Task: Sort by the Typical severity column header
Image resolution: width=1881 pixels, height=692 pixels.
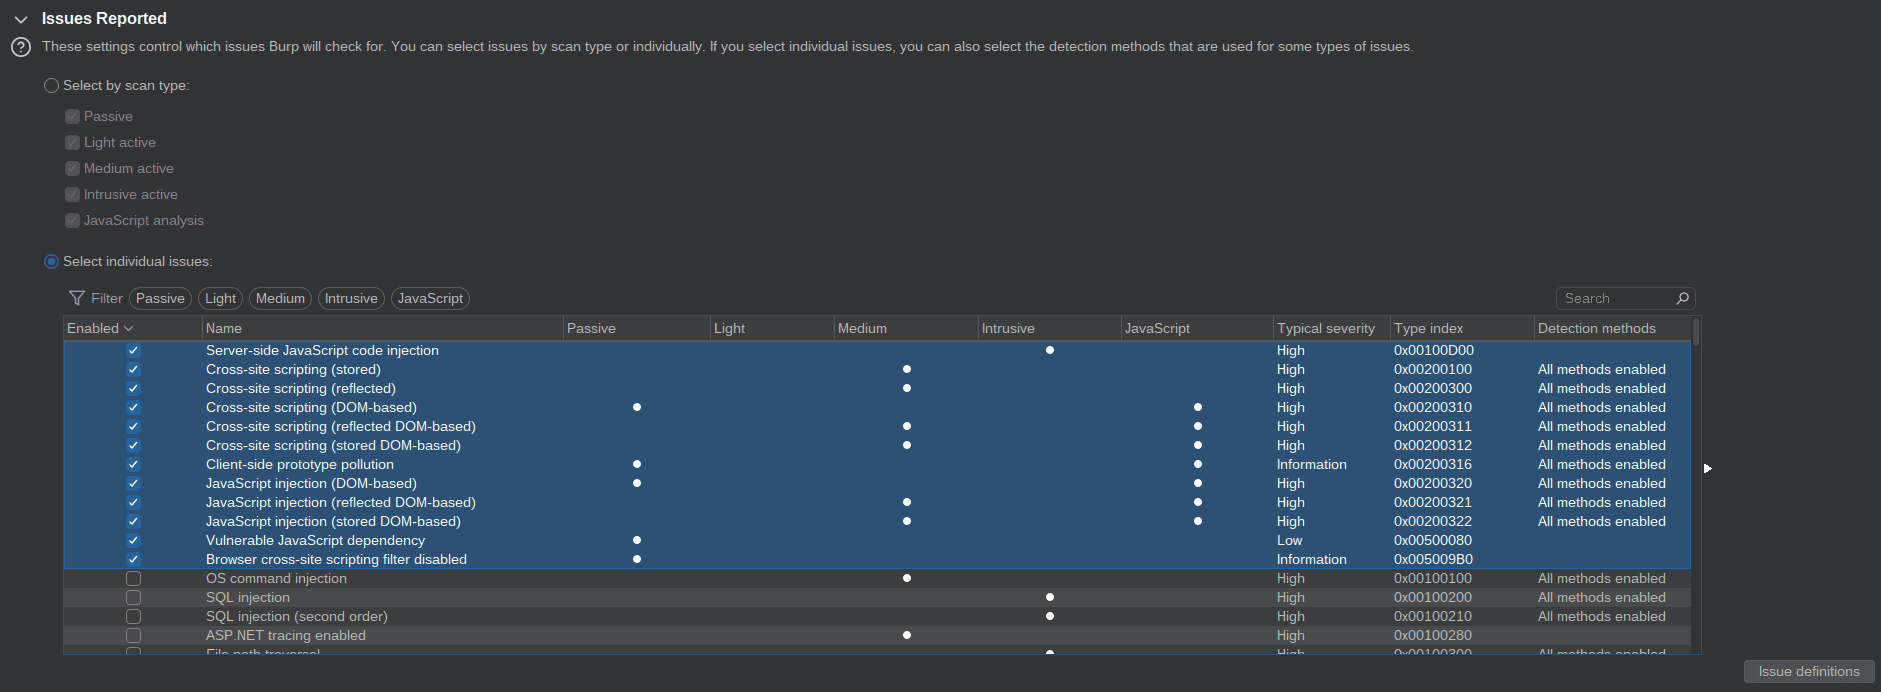Action: coord(1325,328)
